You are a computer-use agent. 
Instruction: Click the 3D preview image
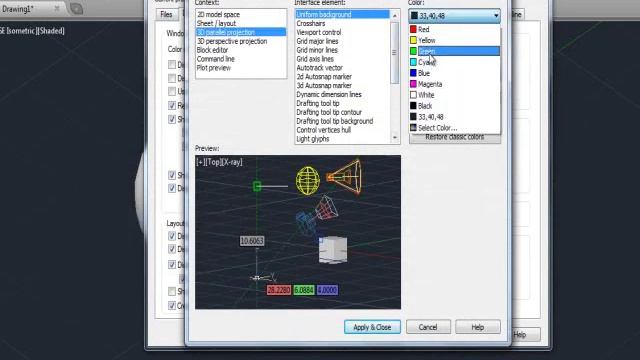point(298,232)
